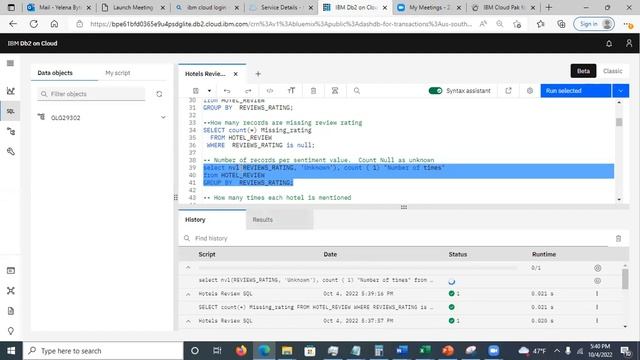
Task: Open overflow menu for 5:37:57 PM entry
Action: [597, 321]
